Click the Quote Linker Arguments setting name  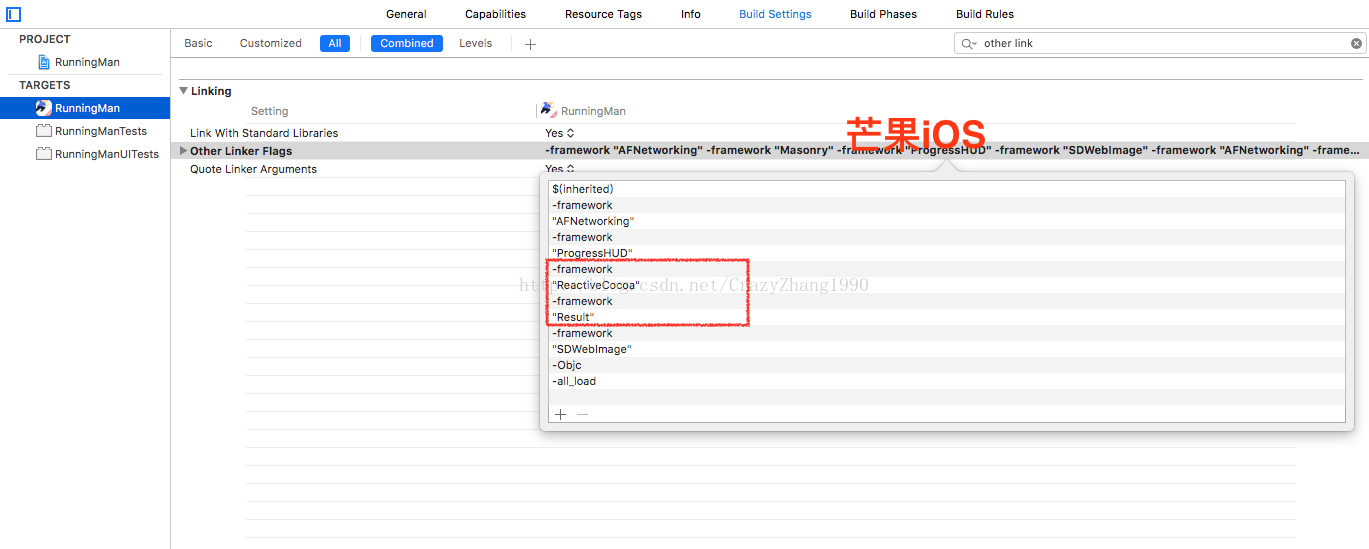click(253, 169)
